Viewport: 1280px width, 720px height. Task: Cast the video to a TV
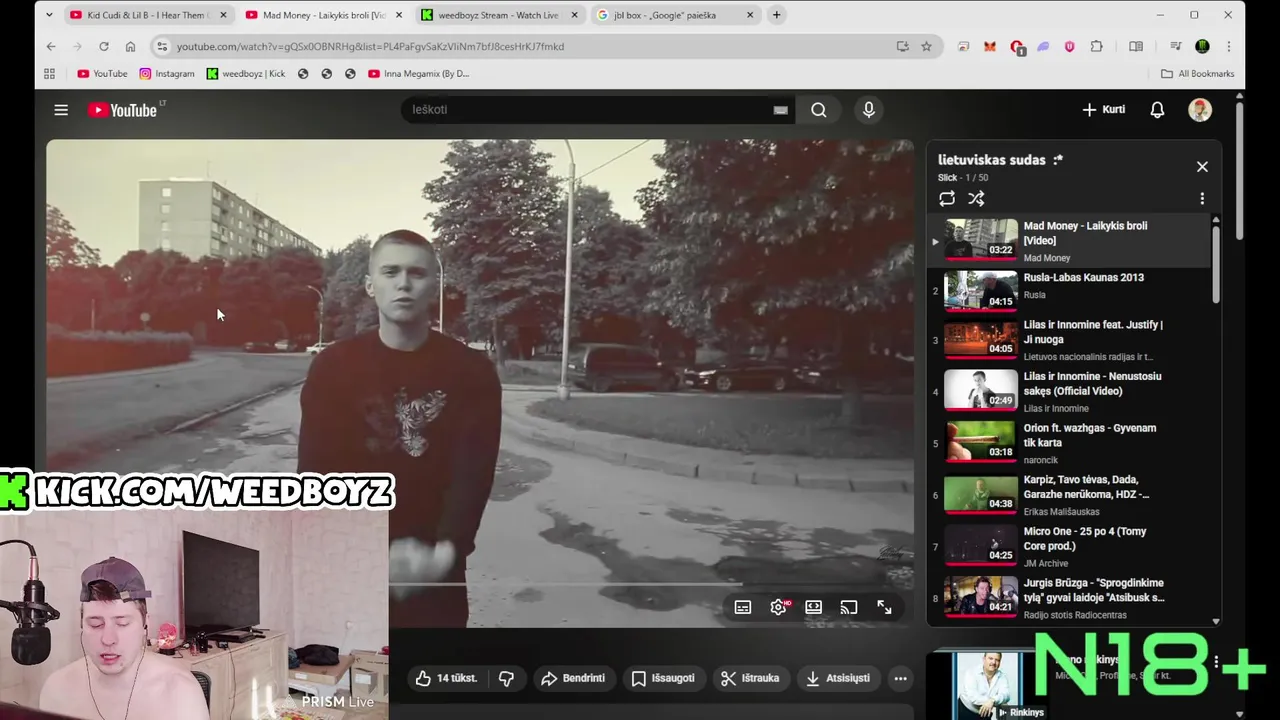pyautogui.click(x=849, y=607)
